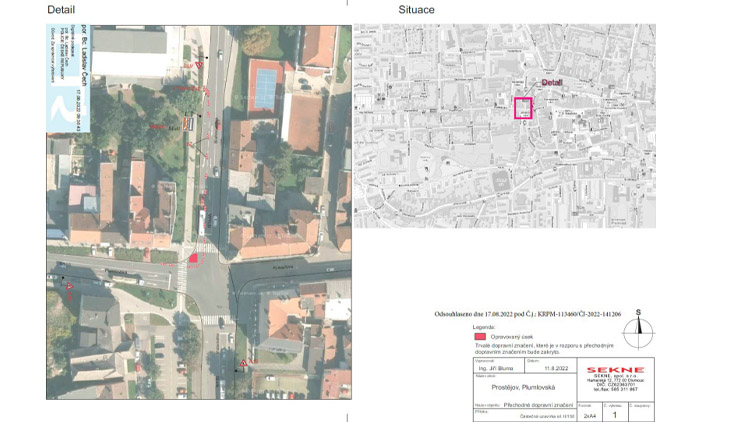The image size is (750, 422).
Task: Click the 'Přechodné dopravní značení' object name
Action: [536, 404]
